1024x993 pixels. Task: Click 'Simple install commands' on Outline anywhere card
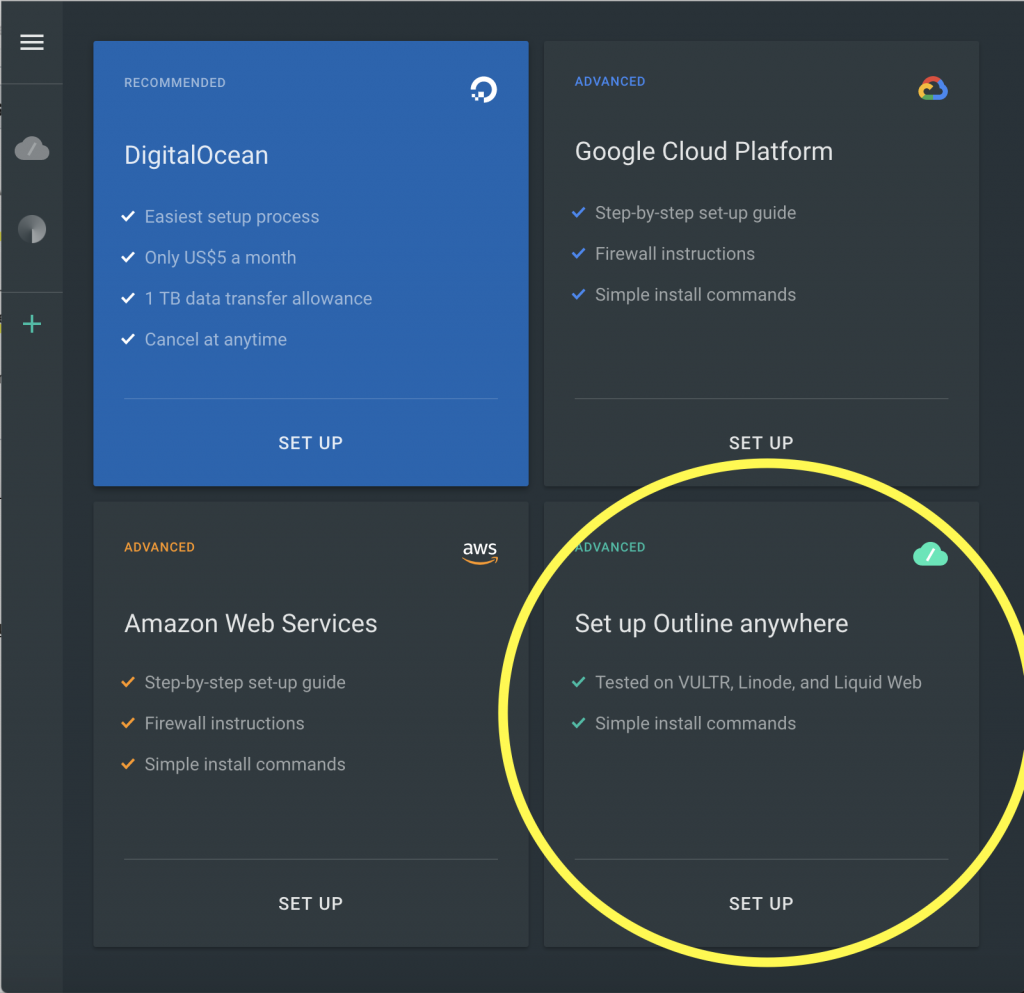pos(696,723)
